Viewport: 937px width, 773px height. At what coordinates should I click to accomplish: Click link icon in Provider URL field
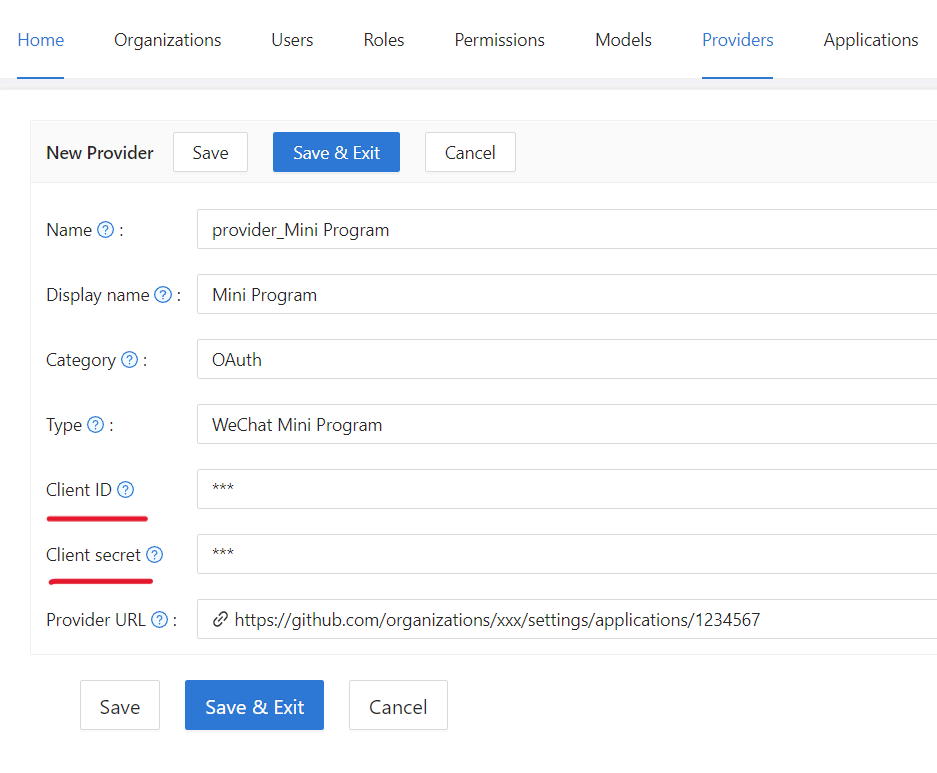[x=220, y=620]
